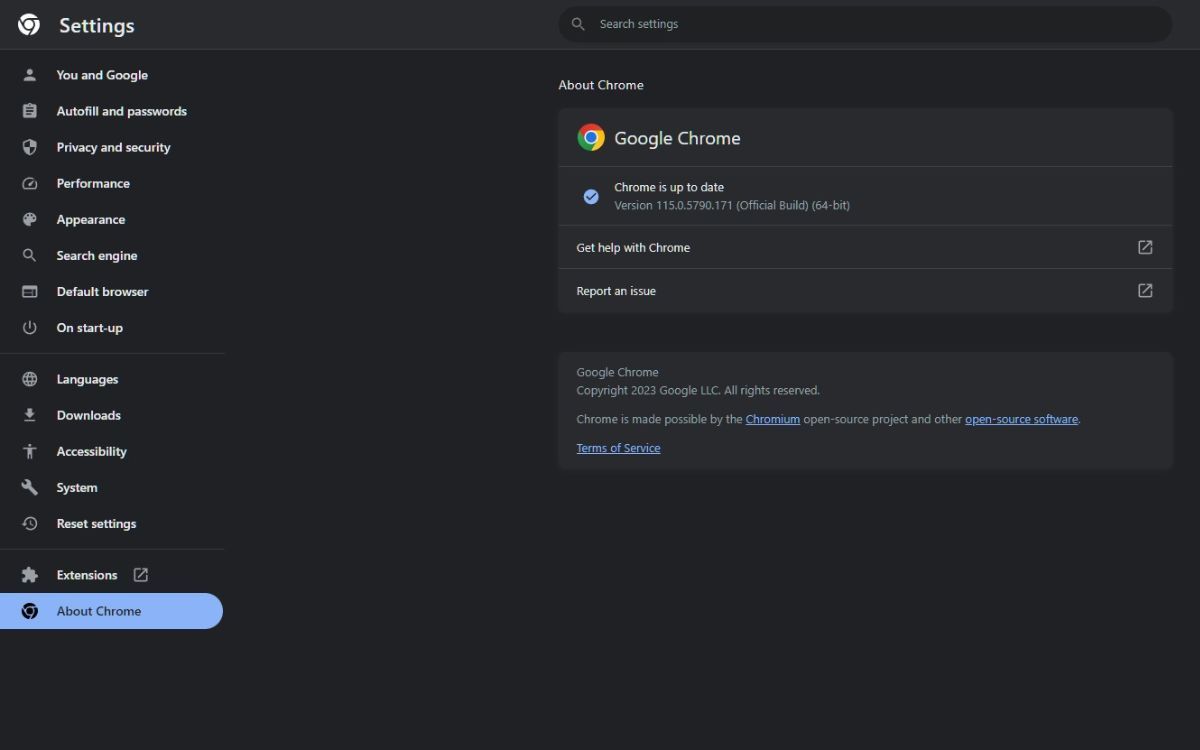This screenshot has height=750, width=1200.
Task: Select the On start-up power icon
Action: click(x=29, y=327)
